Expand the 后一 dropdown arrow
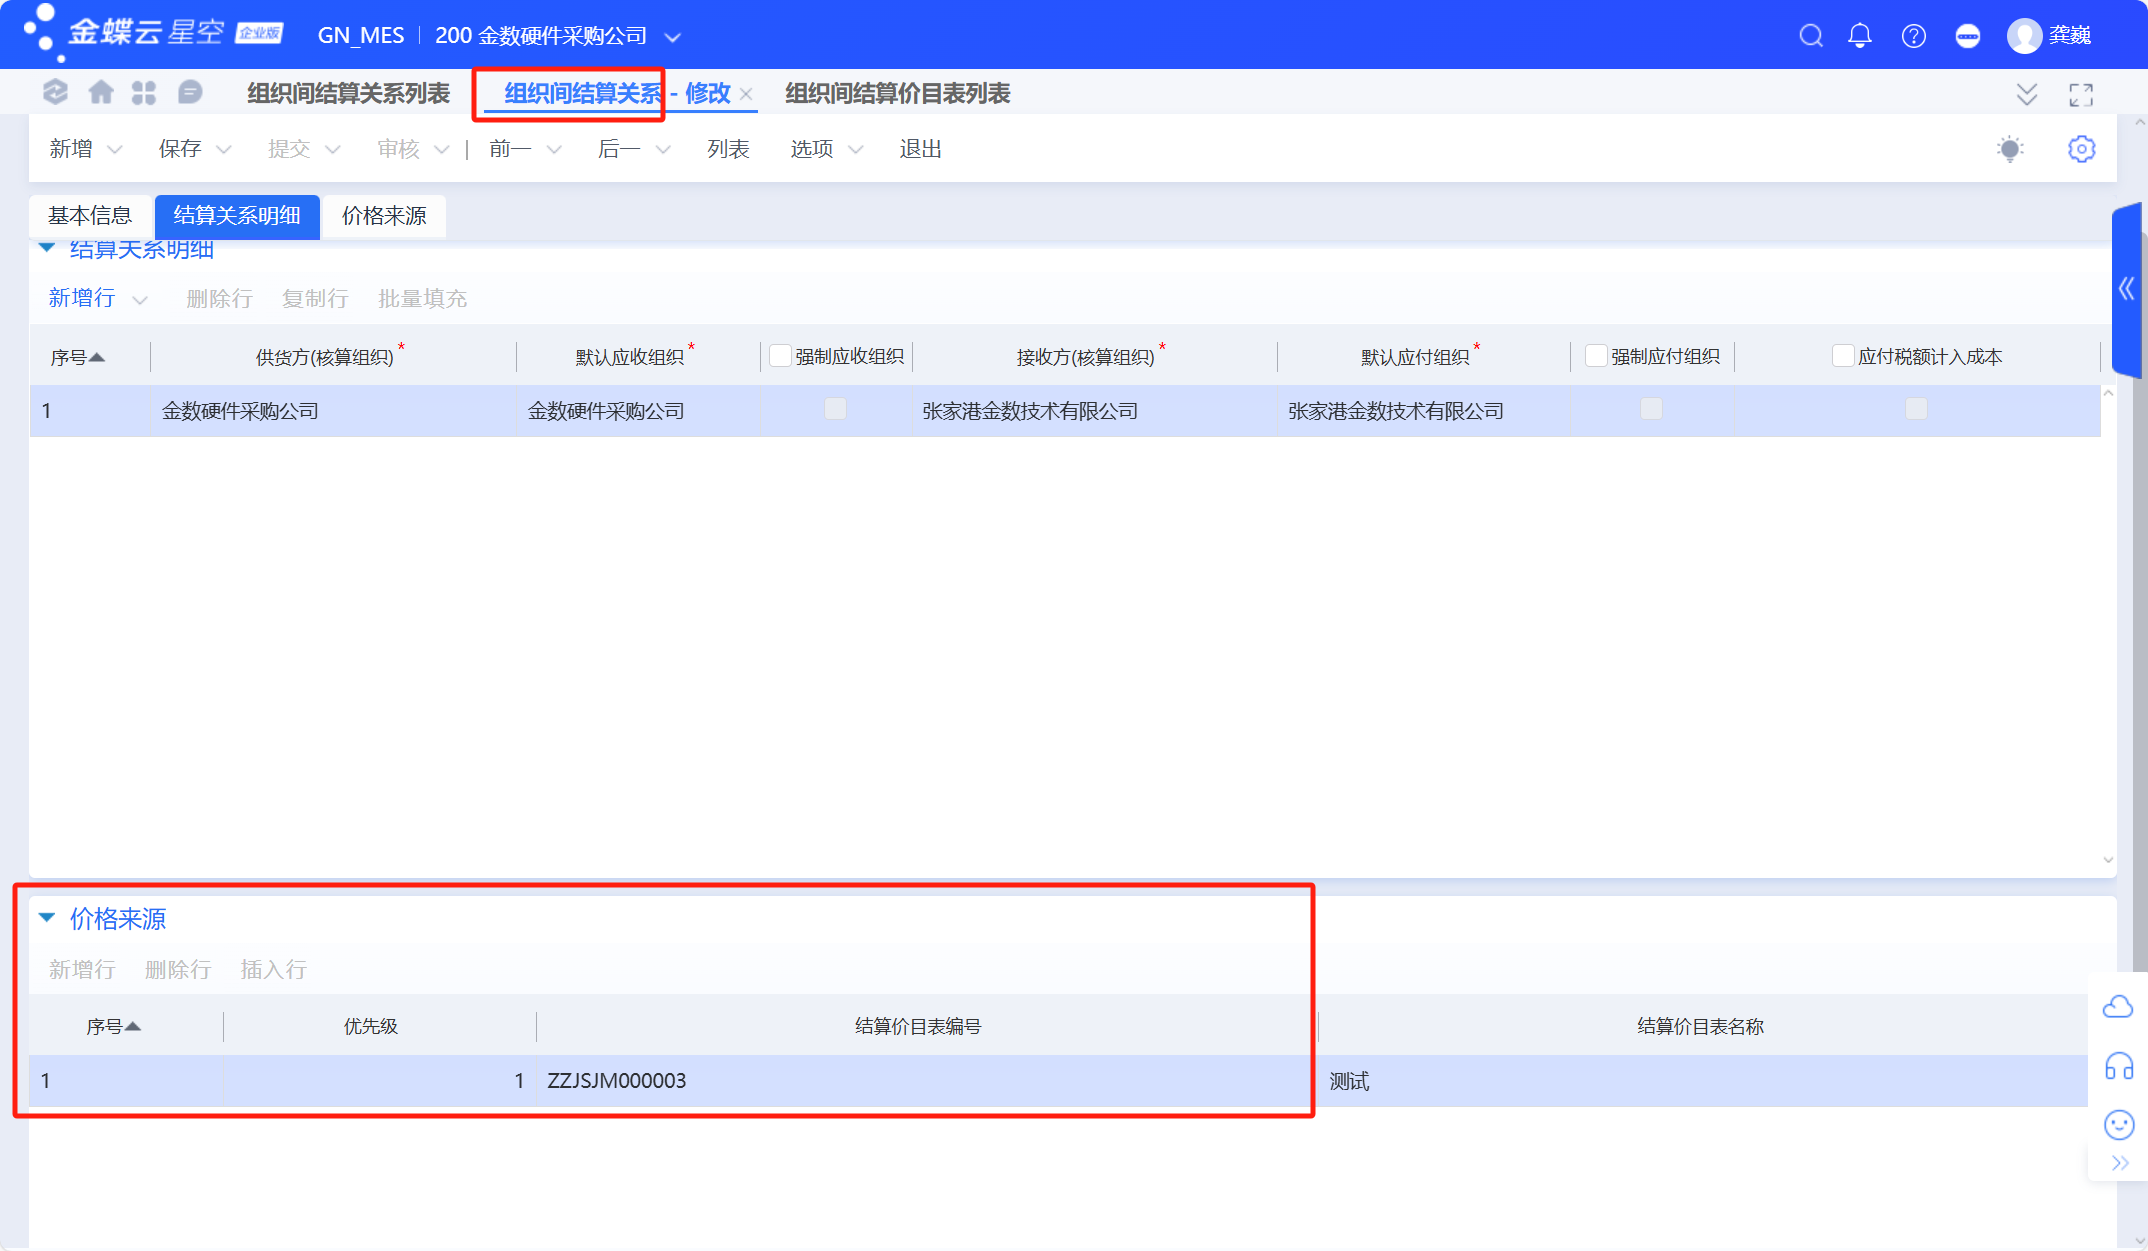The image size is (2148, 1251). [x=663, y=150]
